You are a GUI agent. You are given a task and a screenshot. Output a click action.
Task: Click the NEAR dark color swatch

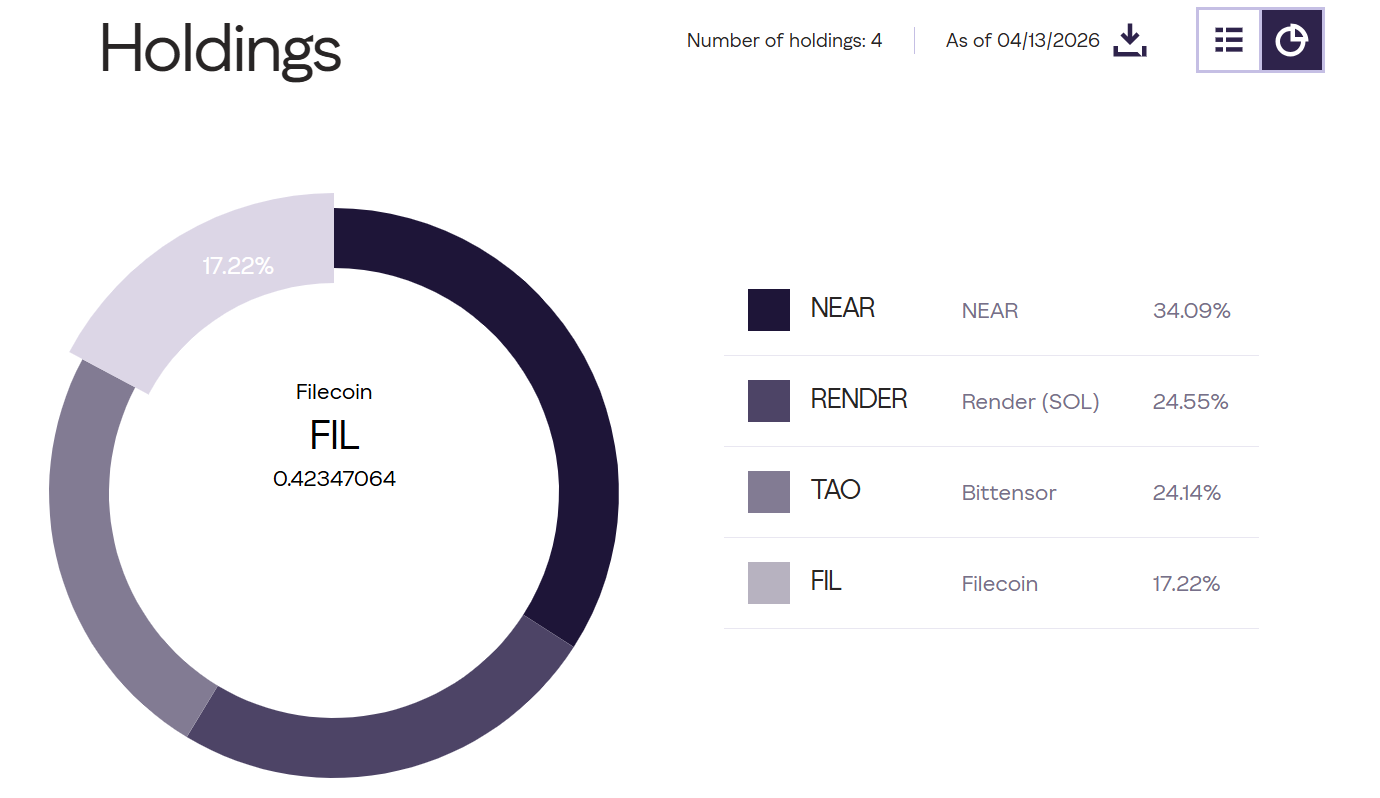(x=768, y=310)
